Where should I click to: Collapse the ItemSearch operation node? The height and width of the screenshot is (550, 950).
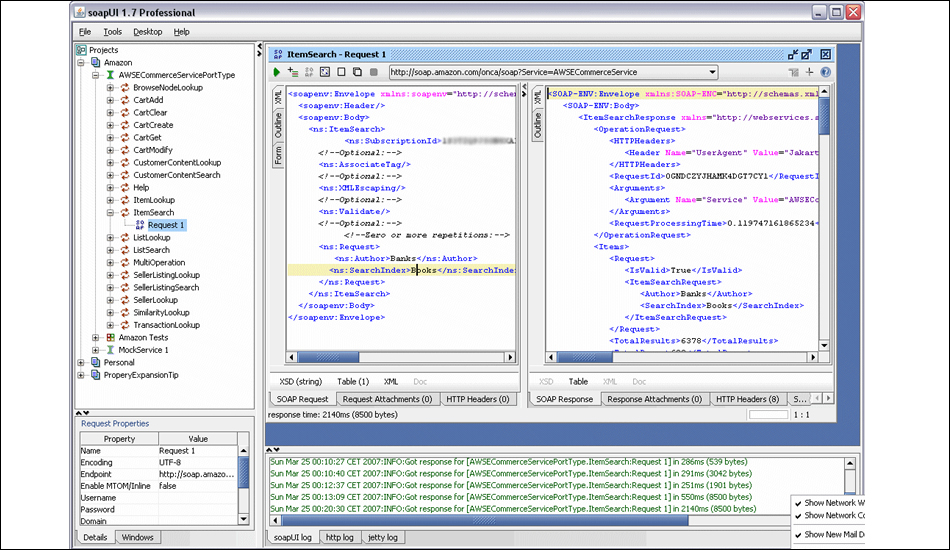click(110, 213)
